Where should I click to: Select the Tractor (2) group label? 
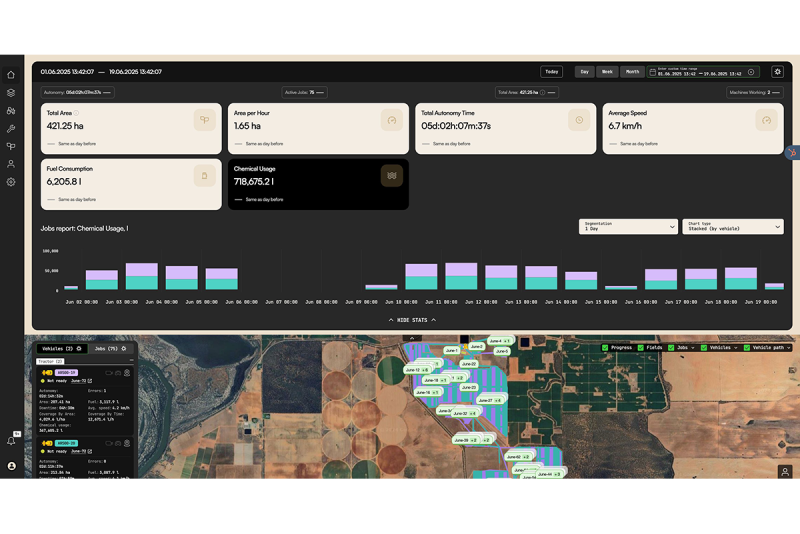click(x=50, y=362)
